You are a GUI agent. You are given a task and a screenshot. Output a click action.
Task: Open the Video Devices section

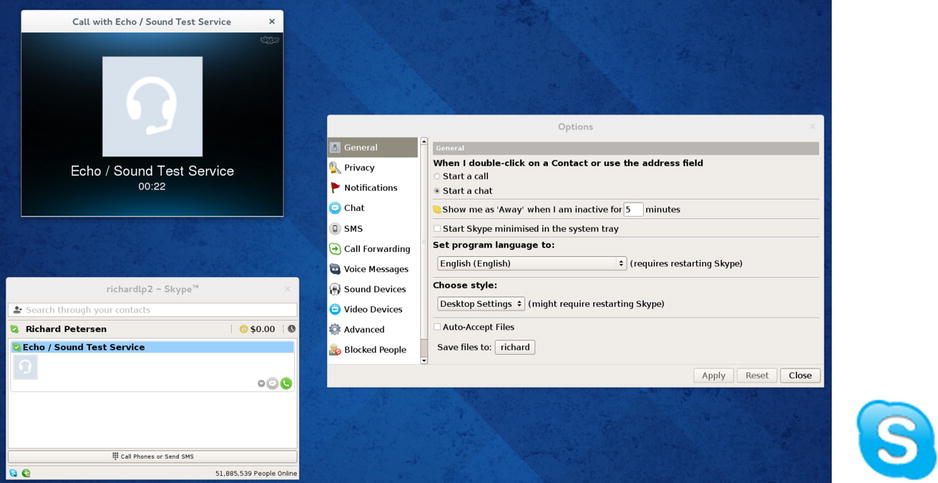click(373, 309)
